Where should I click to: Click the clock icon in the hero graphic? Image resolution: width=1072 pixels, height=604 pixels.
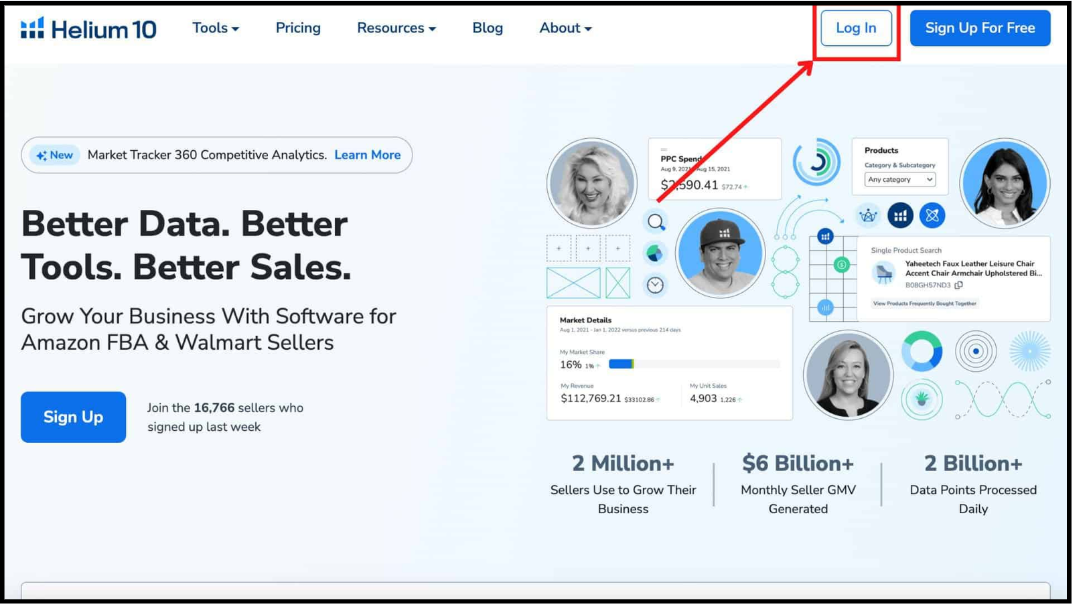tap(655, 285)
